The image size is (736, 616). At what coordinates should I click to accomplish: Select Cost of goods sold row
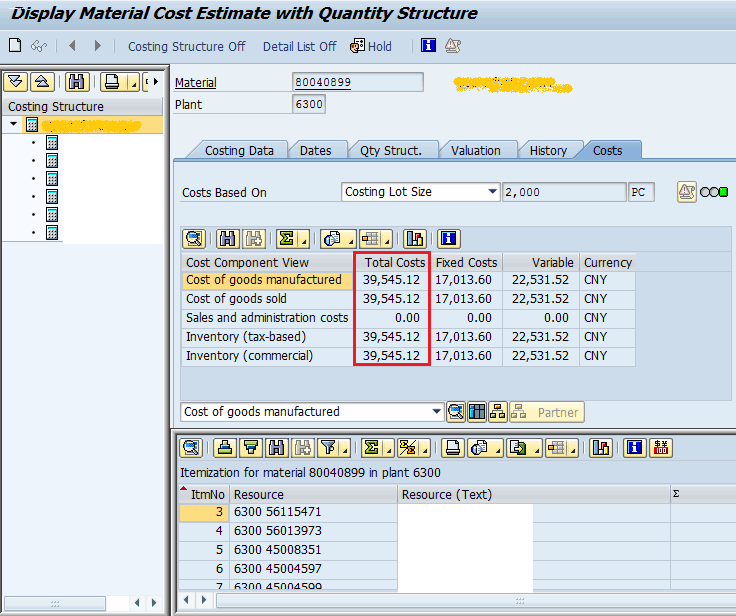click(x=408, y=299)
